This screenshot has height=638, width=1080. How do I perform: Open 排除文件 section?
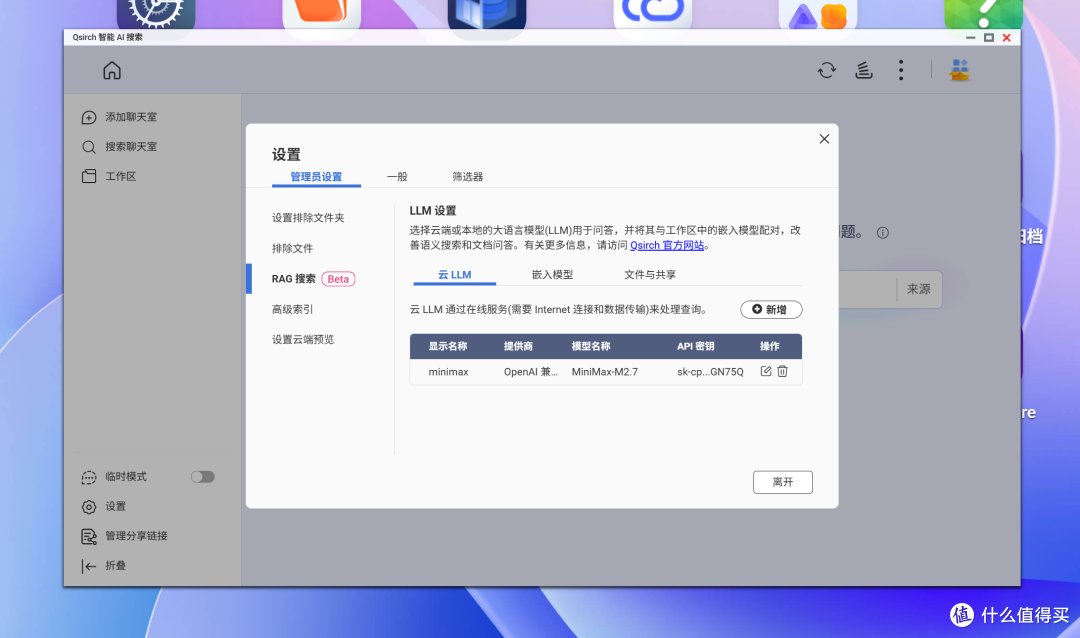[x=292, y=248]
